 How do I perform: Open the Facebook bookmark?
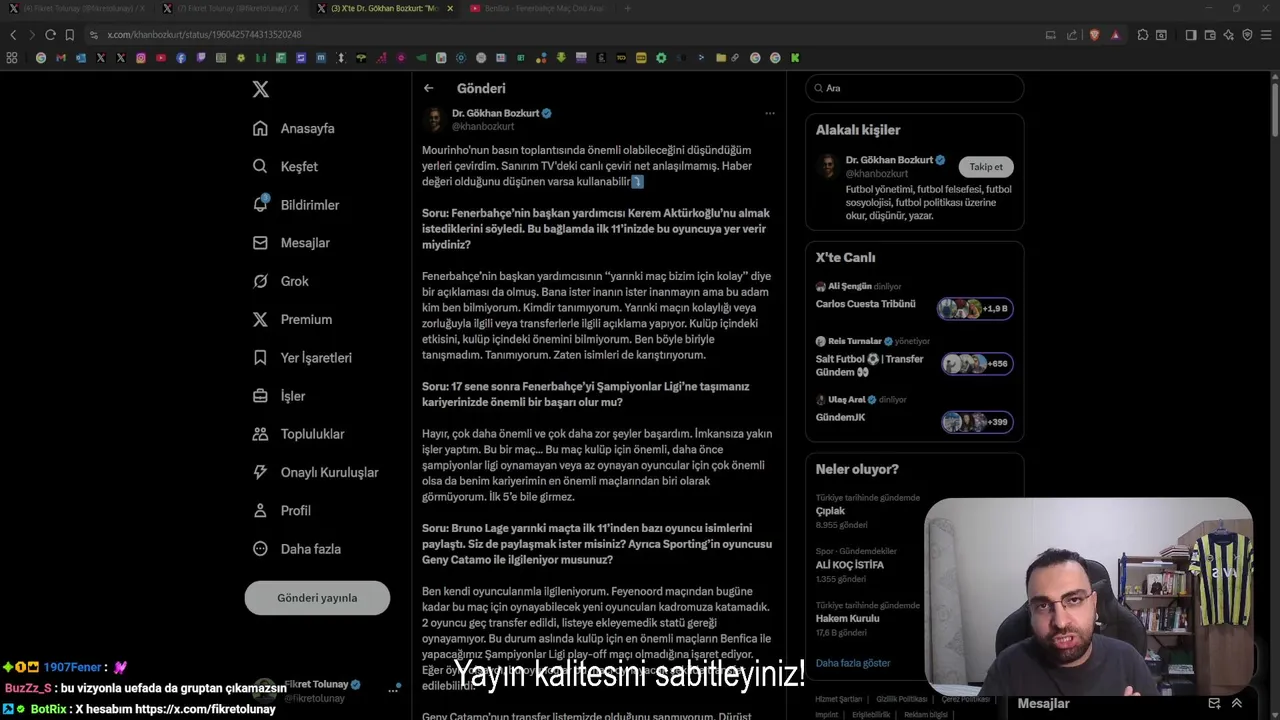(x=181, y=58)
